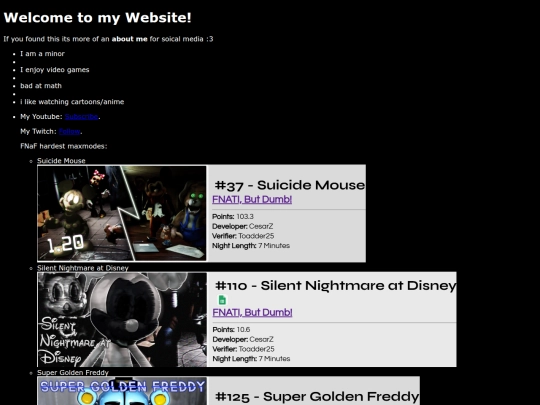Click the "bad at math" list item
The height and width of the screenshot is (405, 540).
click(x=41, y=86)
